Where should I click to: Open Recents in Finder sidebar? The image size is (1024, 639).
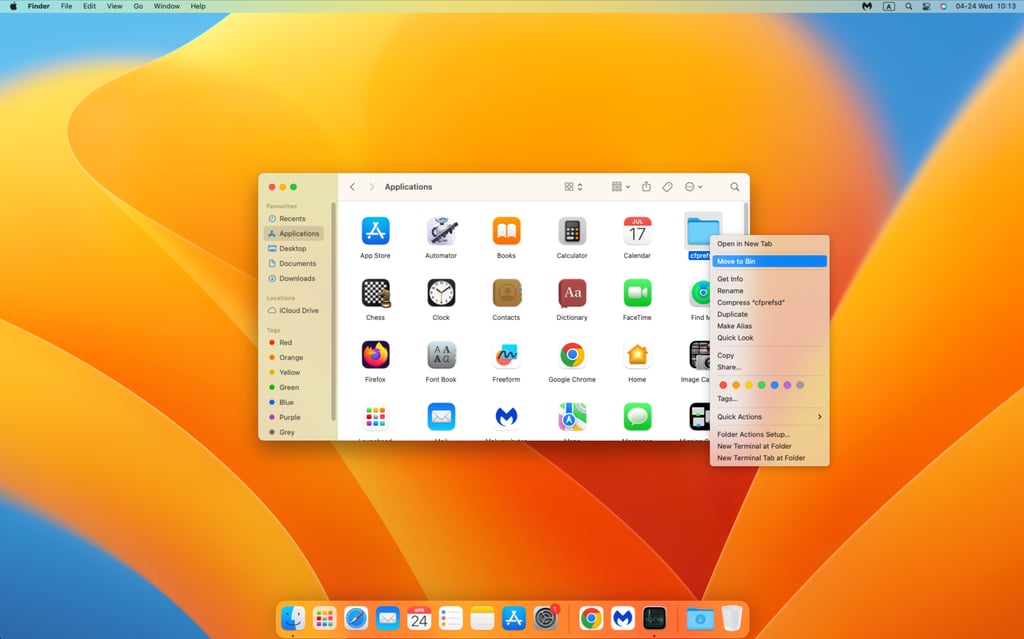tap(294, 219)
